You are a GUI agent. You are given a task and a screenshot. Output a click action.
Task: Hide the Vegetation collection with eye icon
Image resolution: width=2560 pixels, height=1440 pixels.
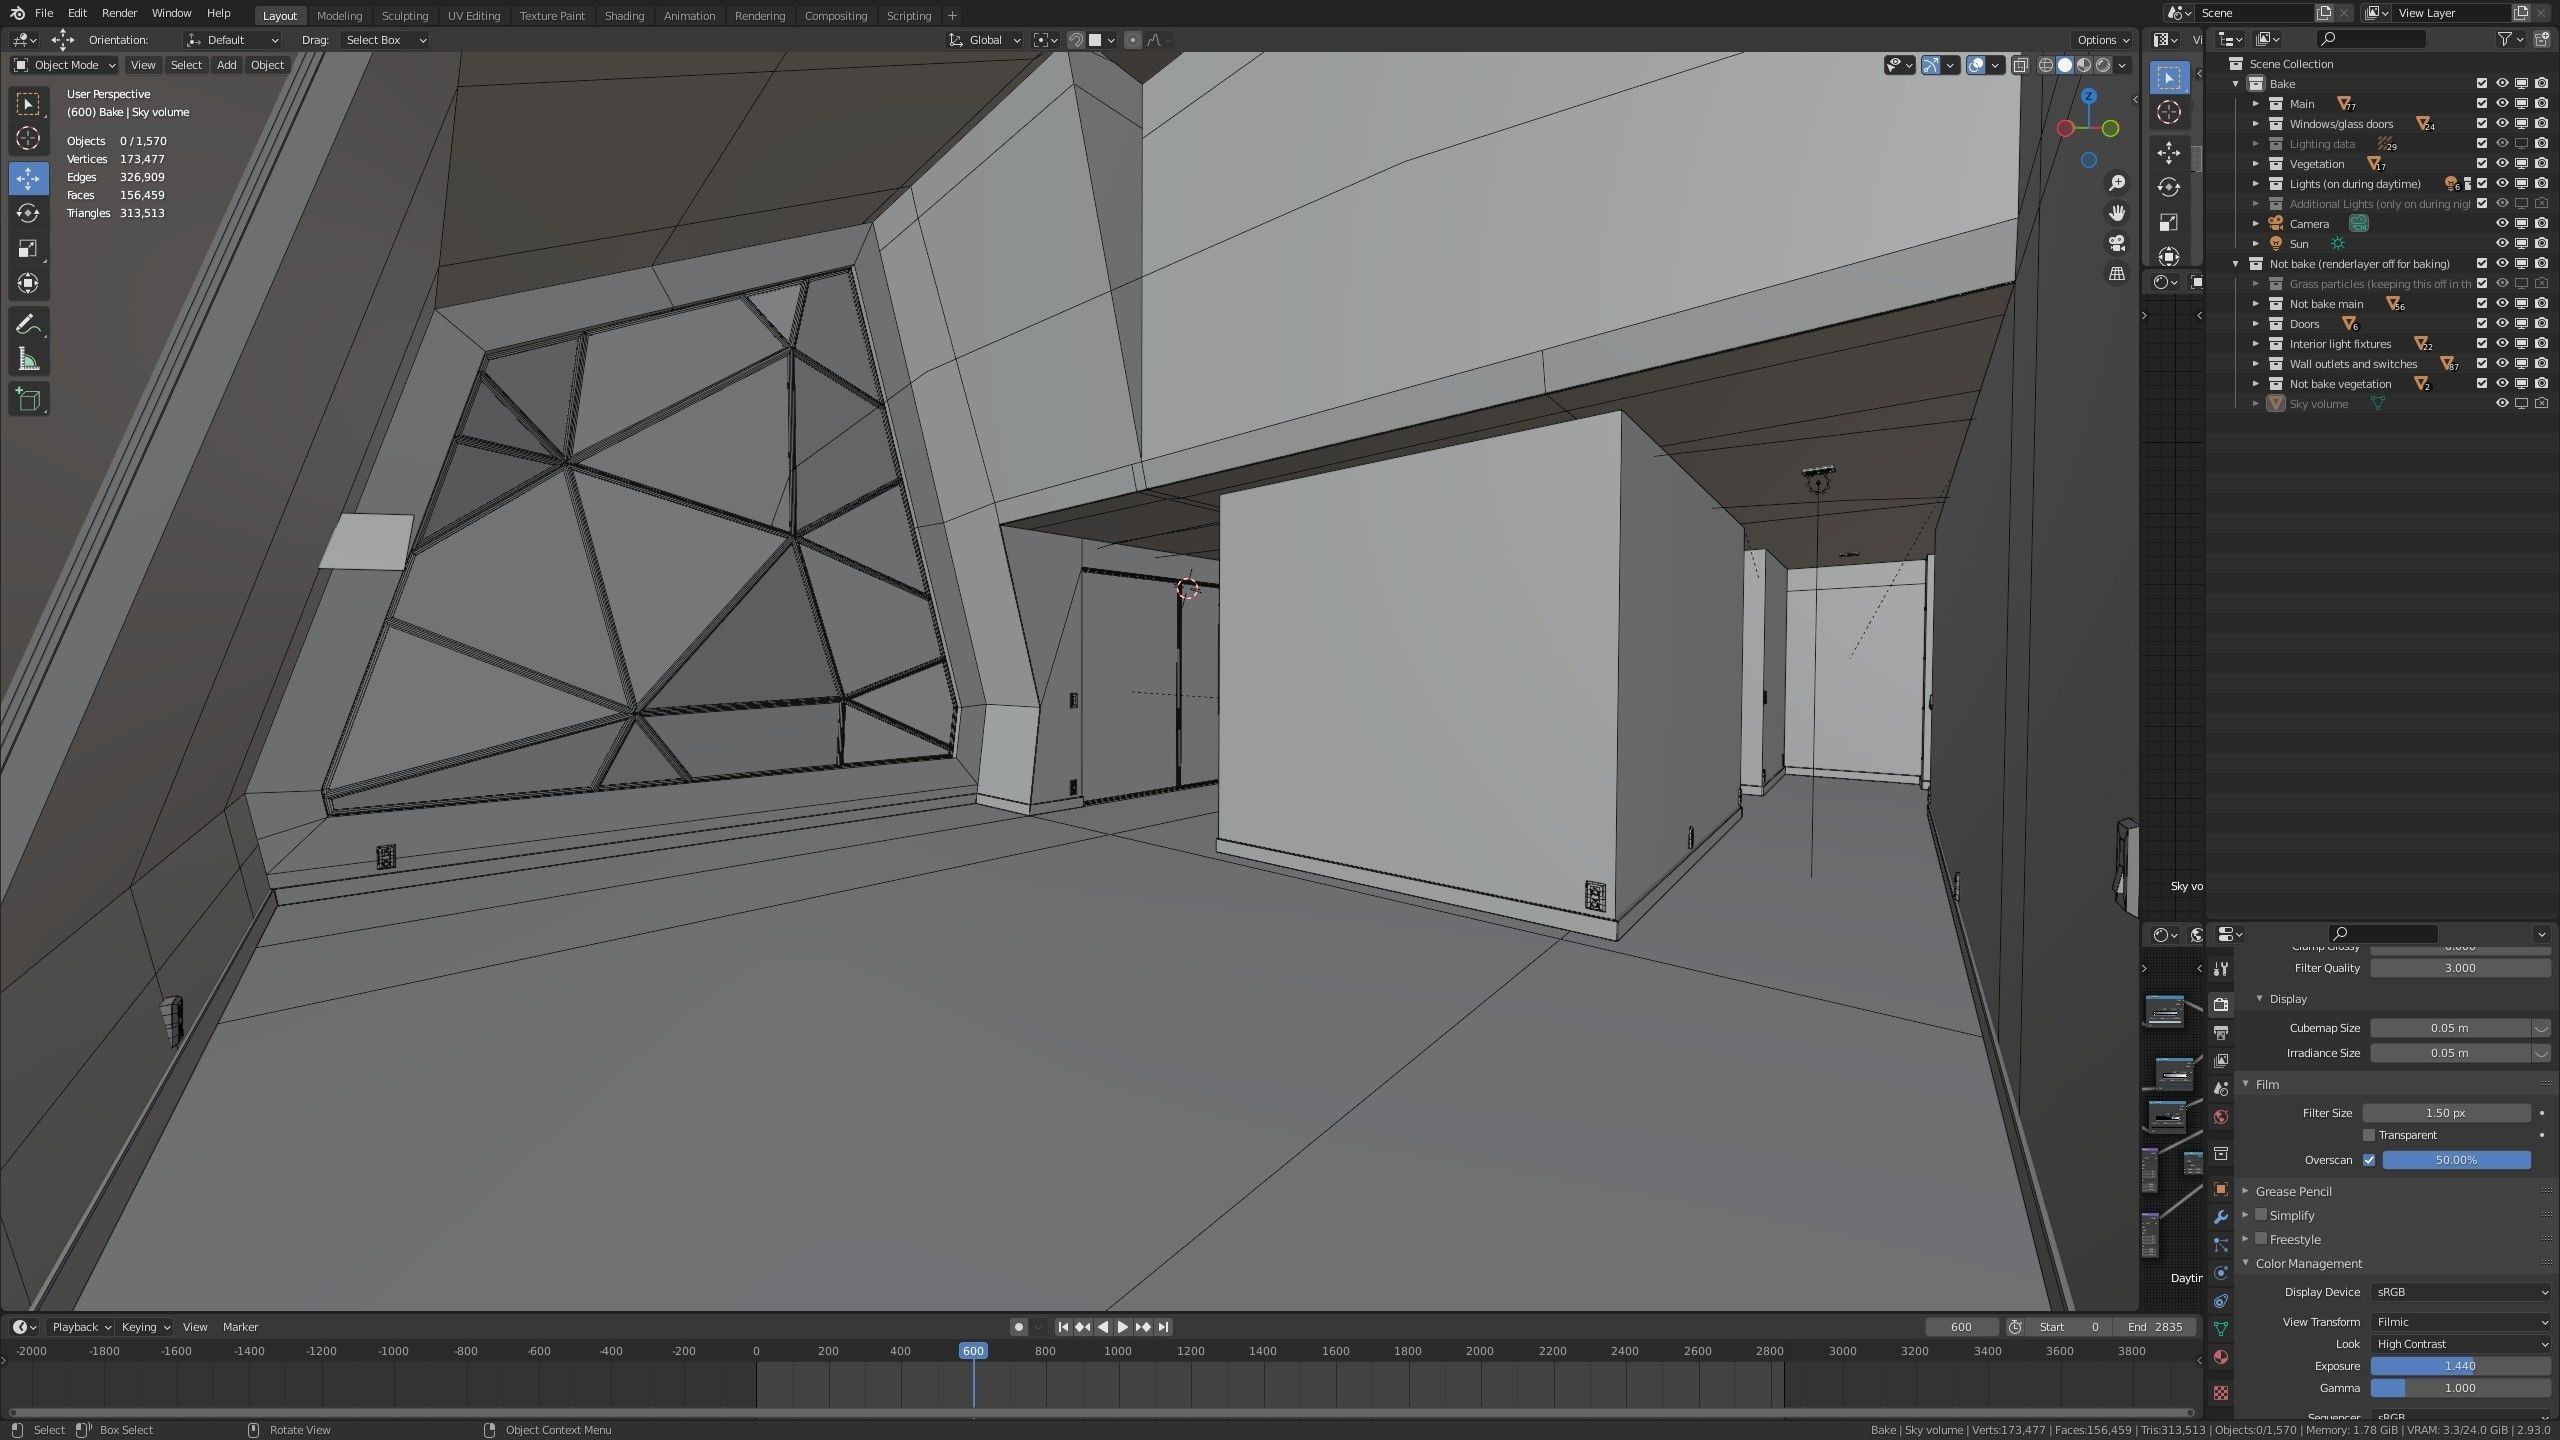point(2502,164)
